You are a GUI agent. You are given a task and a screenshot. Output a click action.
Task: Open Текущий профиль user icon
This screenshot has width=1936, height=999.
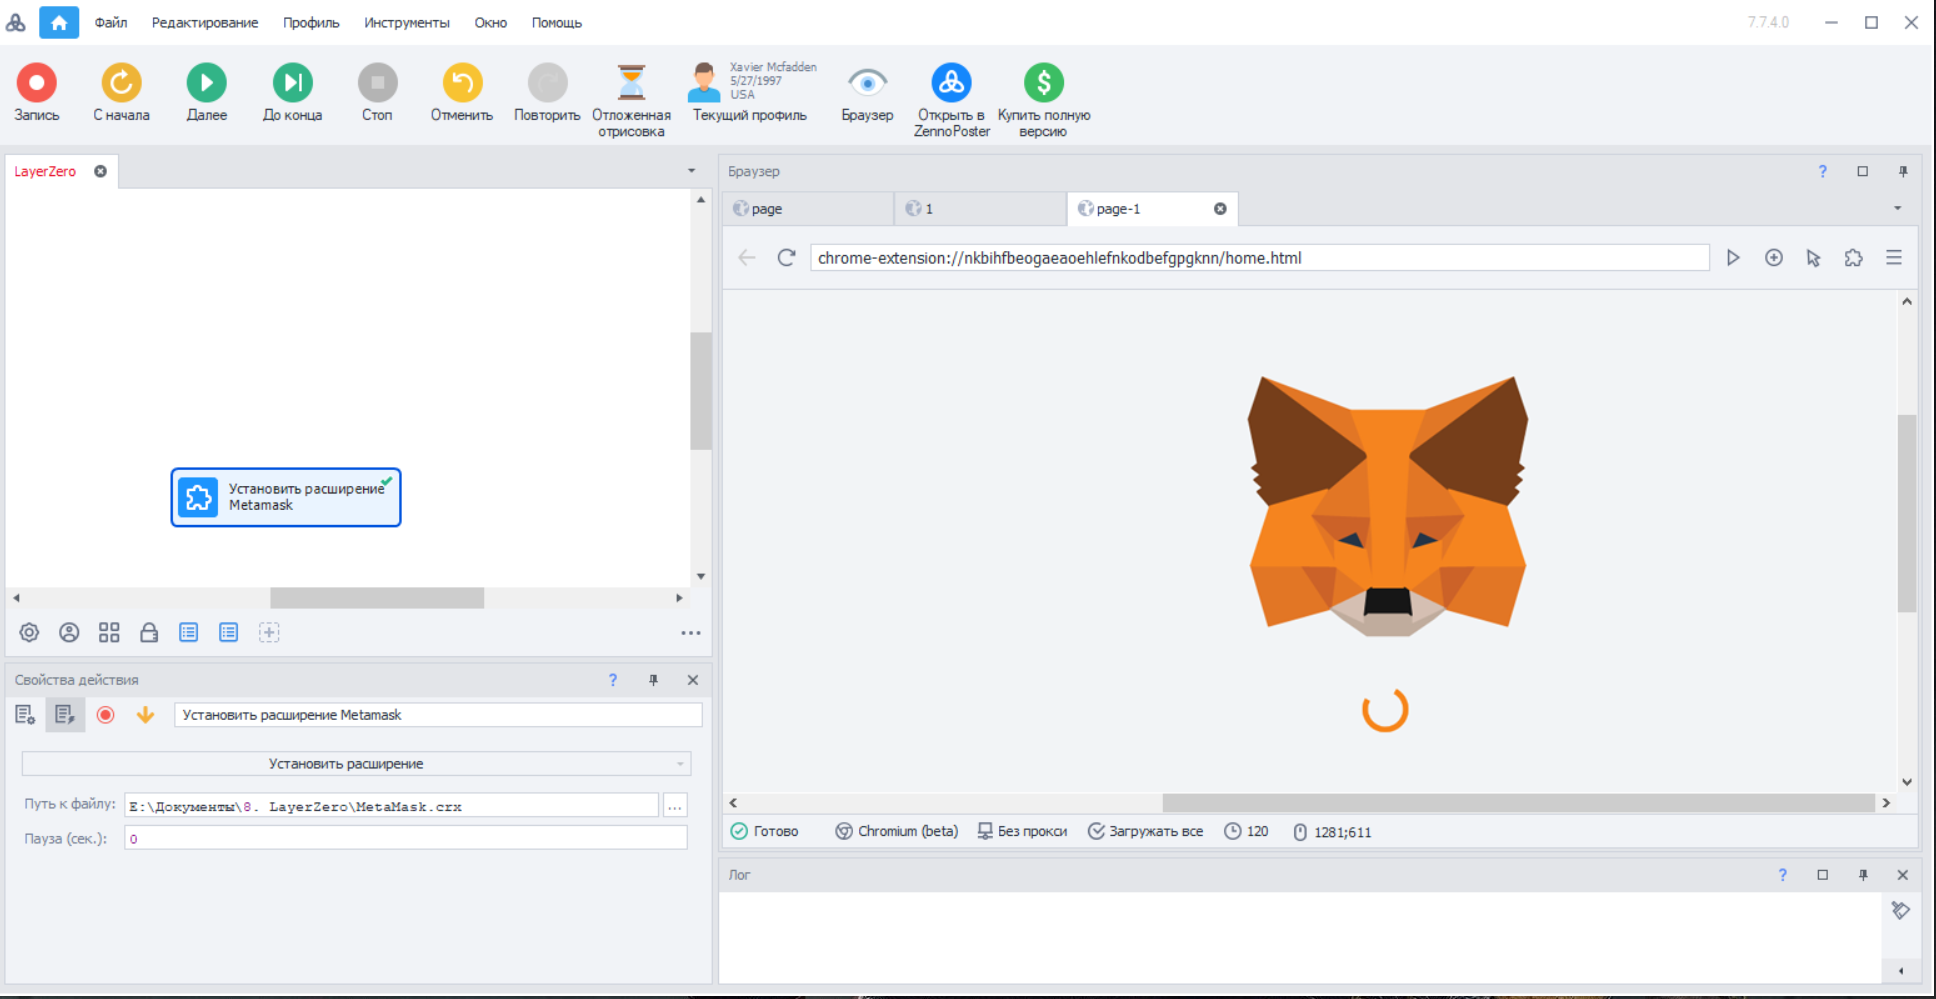pos(705,84)
